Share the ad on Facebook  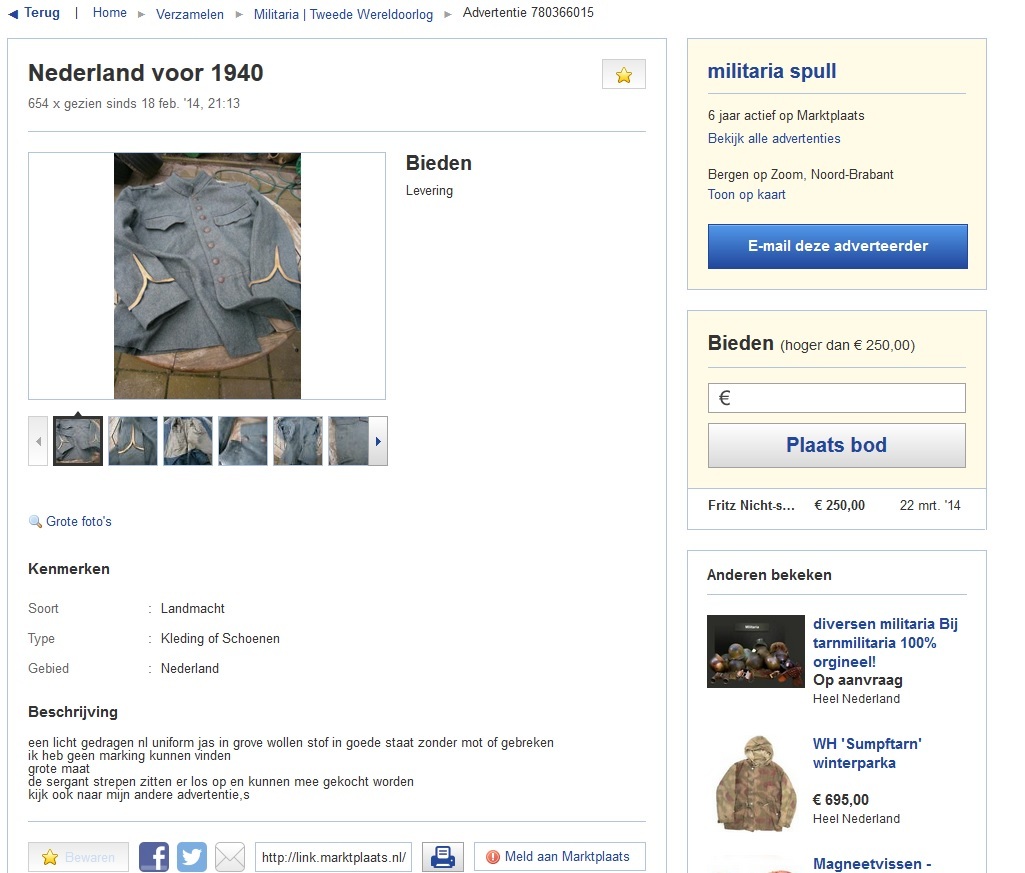[x=154, y=857]
